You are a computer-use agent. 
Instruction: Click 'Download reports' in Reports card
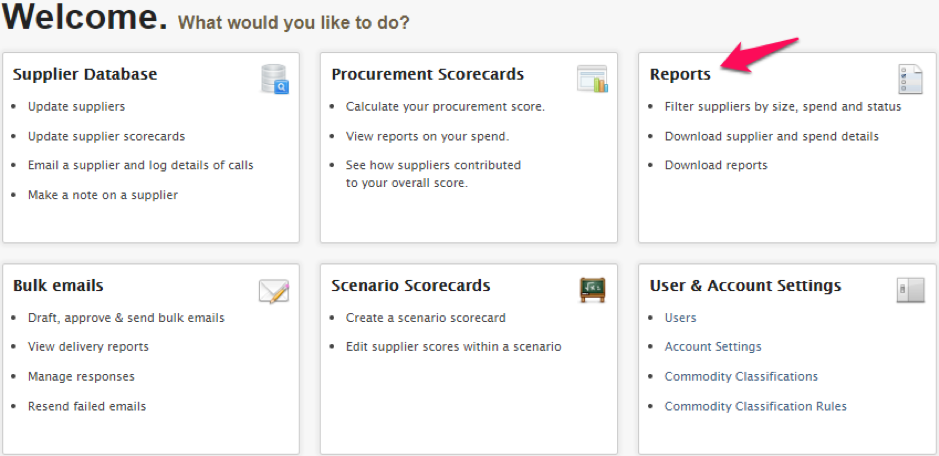coord(716,165)
